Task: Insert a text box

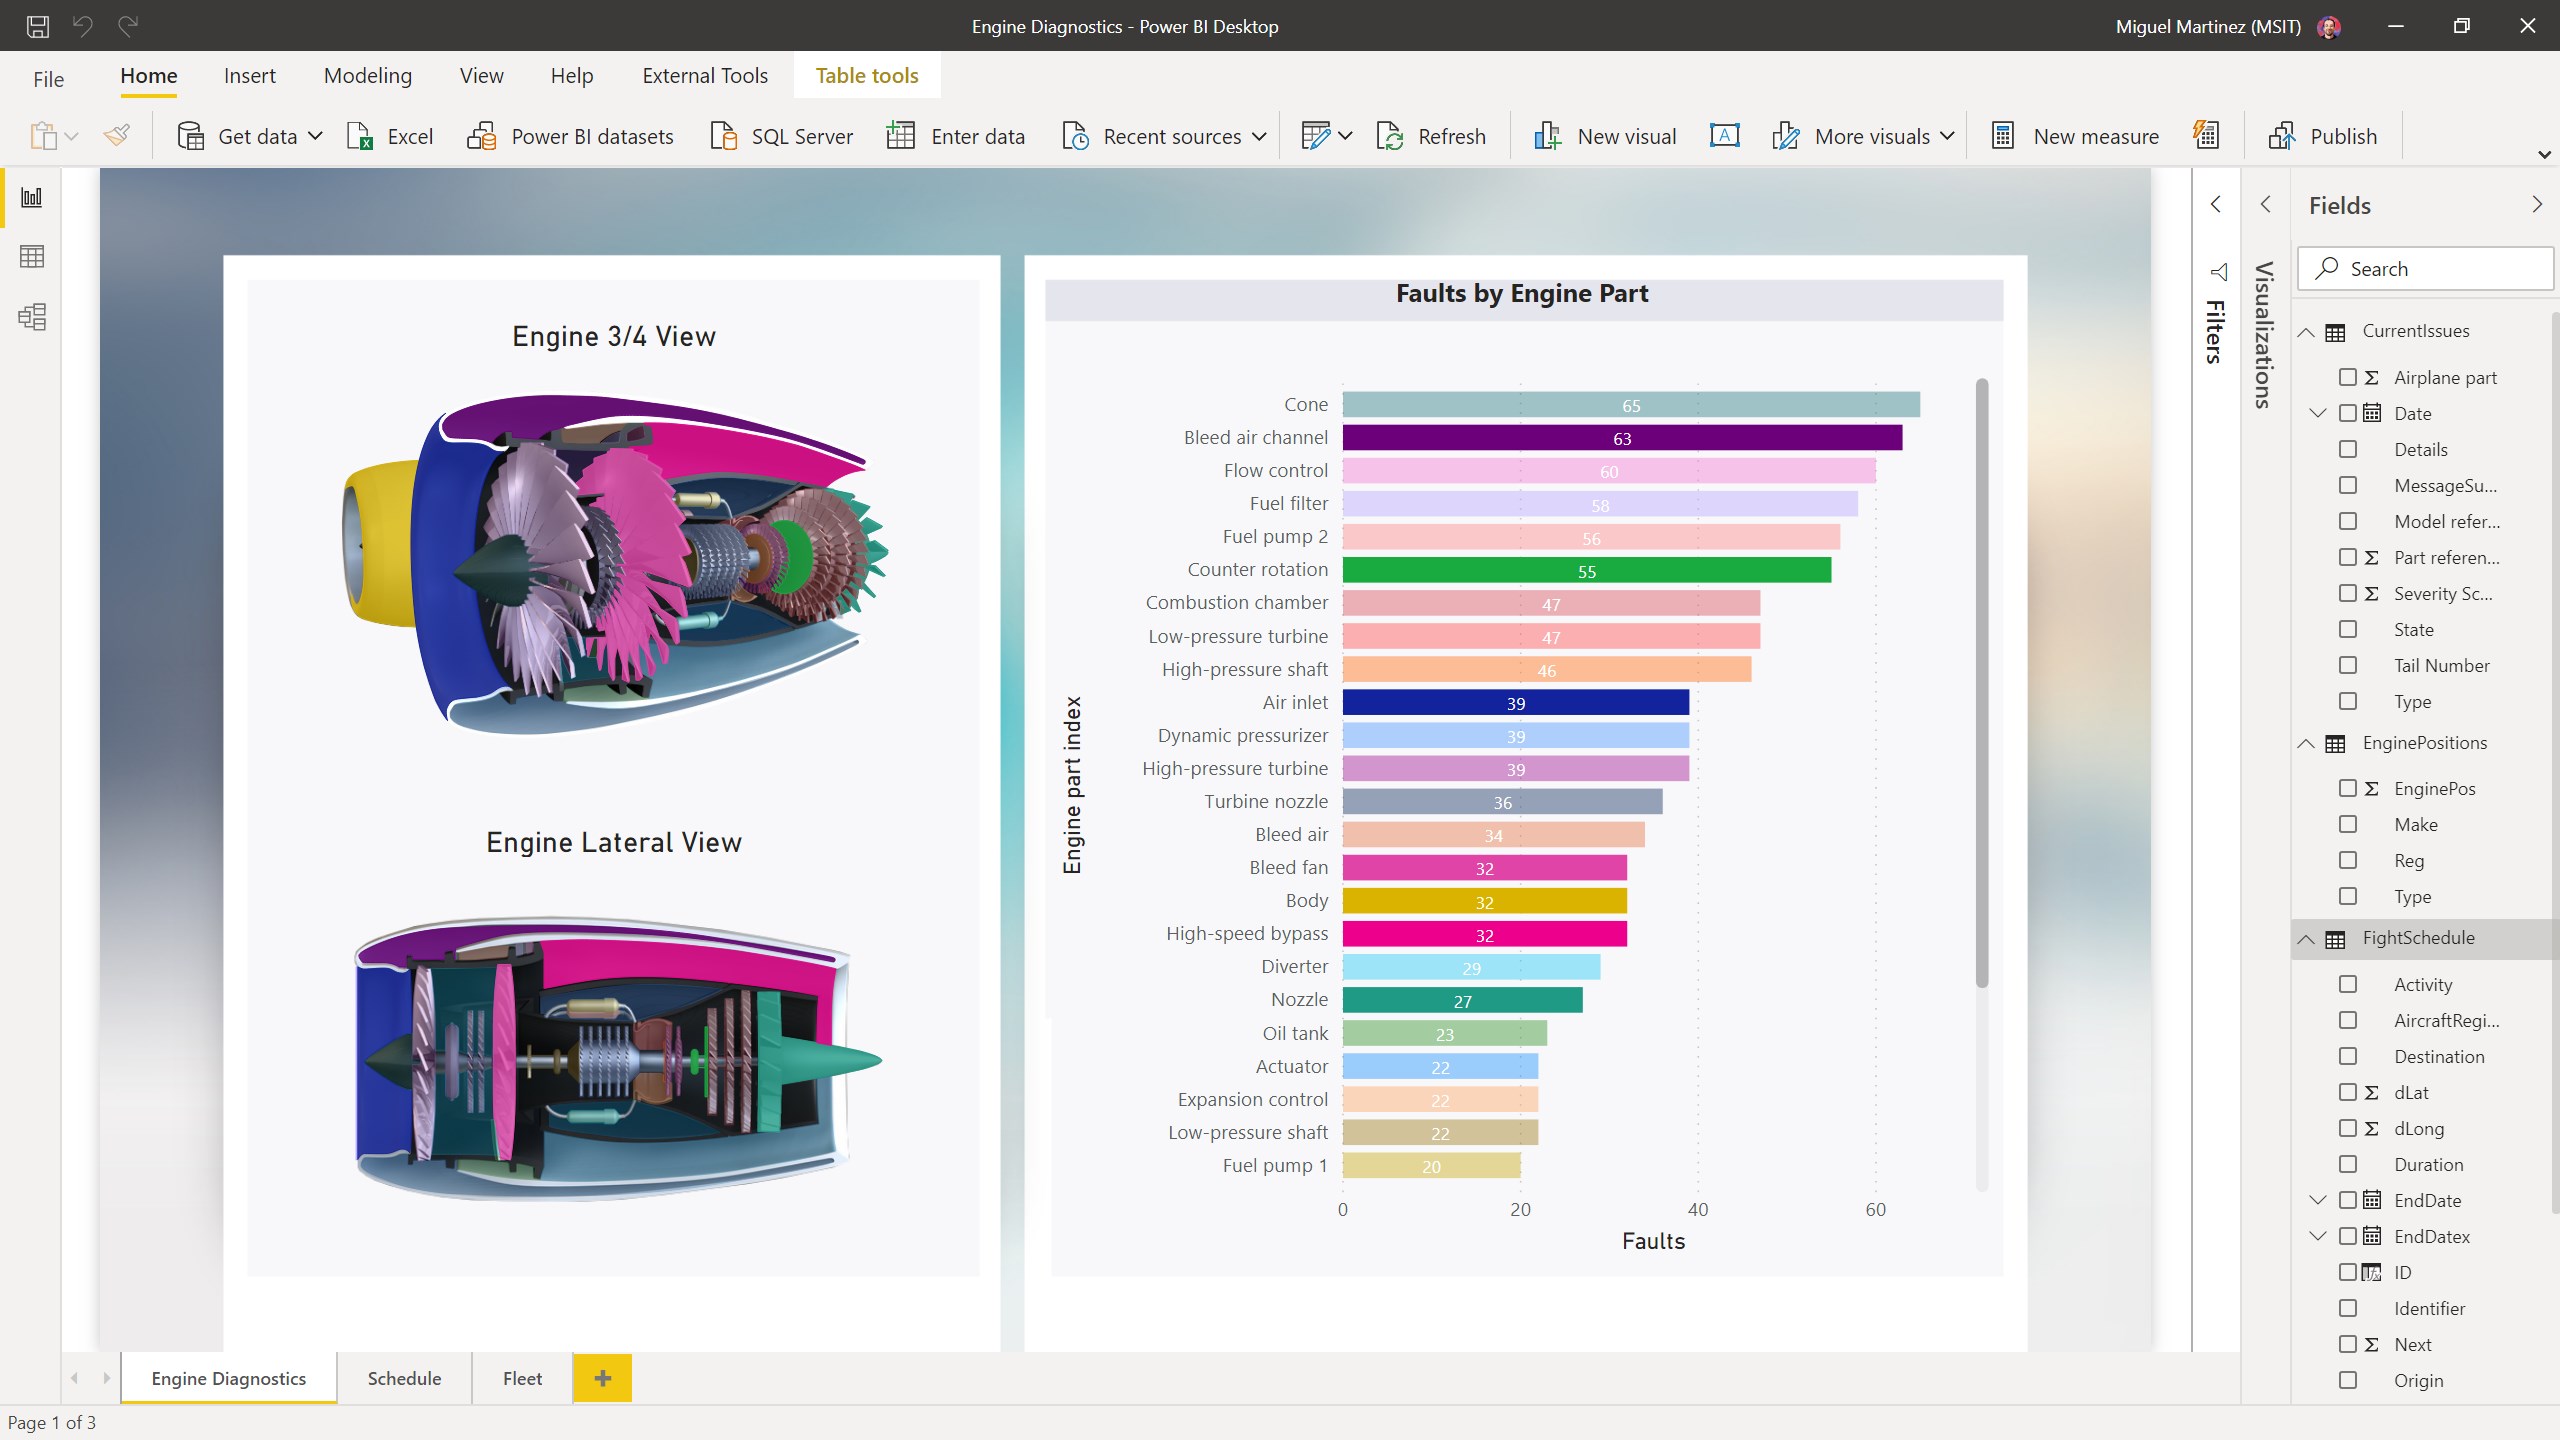Action: [1723, 135]
